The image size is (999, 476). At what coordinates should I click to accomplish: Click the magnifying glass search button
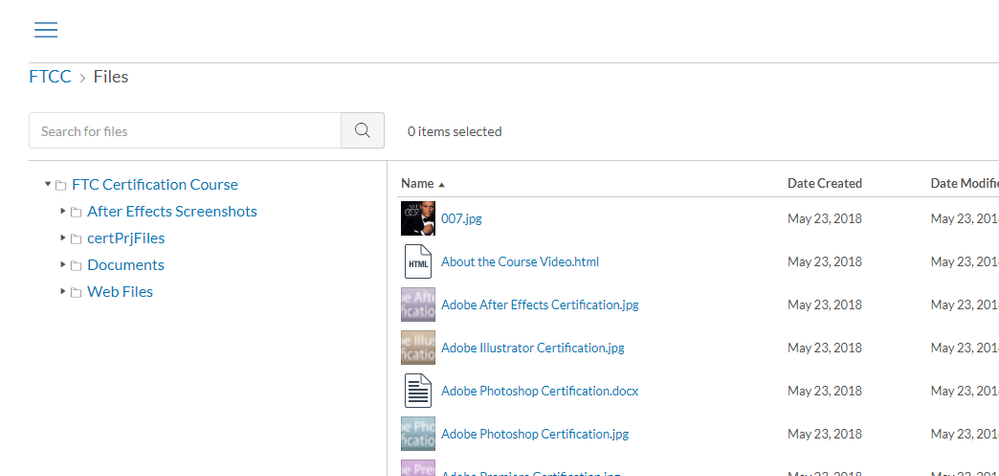click(x=362, y=131)
